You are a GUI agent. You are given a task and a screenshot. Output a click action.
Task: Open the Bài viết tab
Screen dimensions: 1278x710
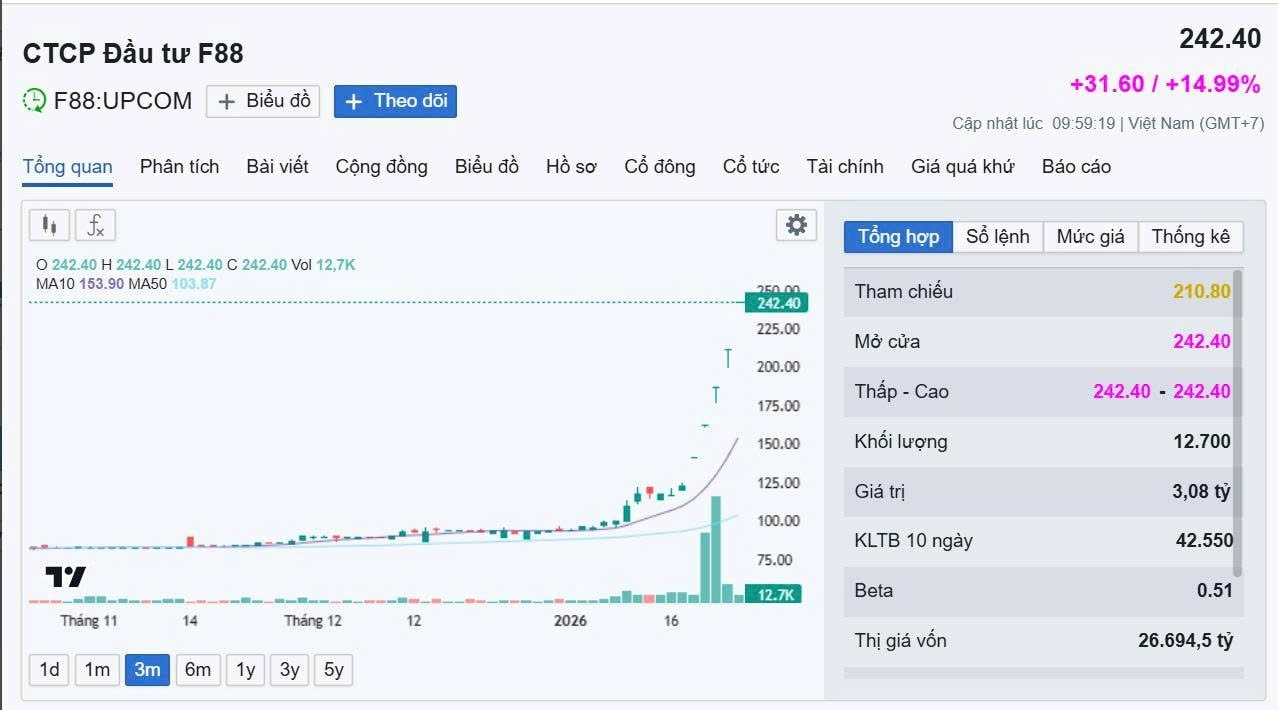pos(277,167)
